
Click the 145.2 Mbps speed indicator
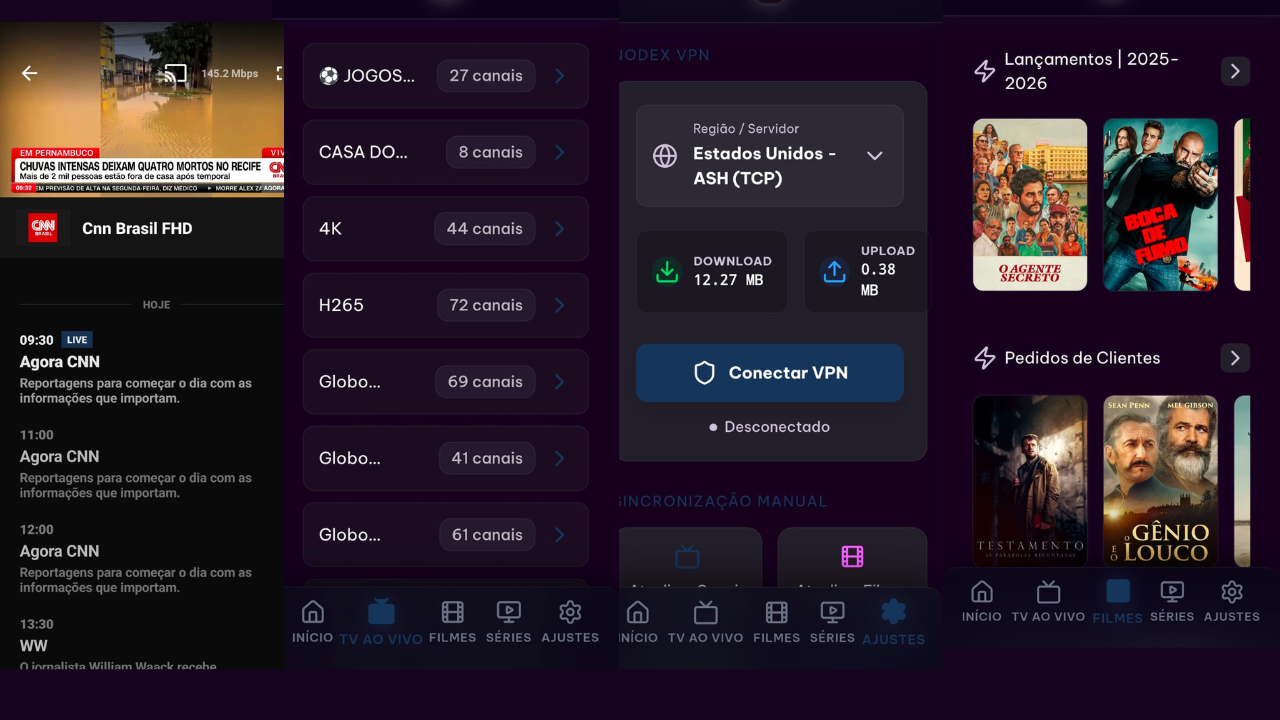click(230, 74)
